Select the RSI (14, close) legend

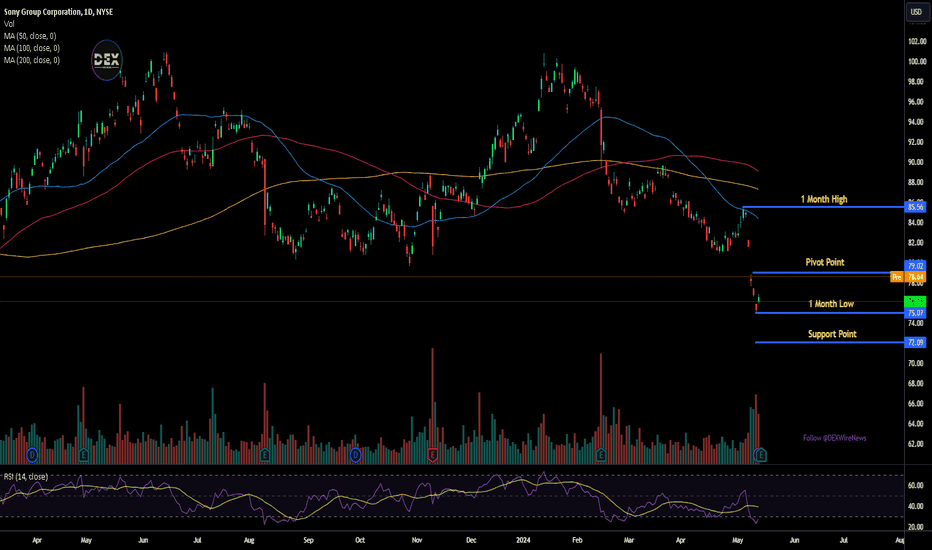point(26,477)
